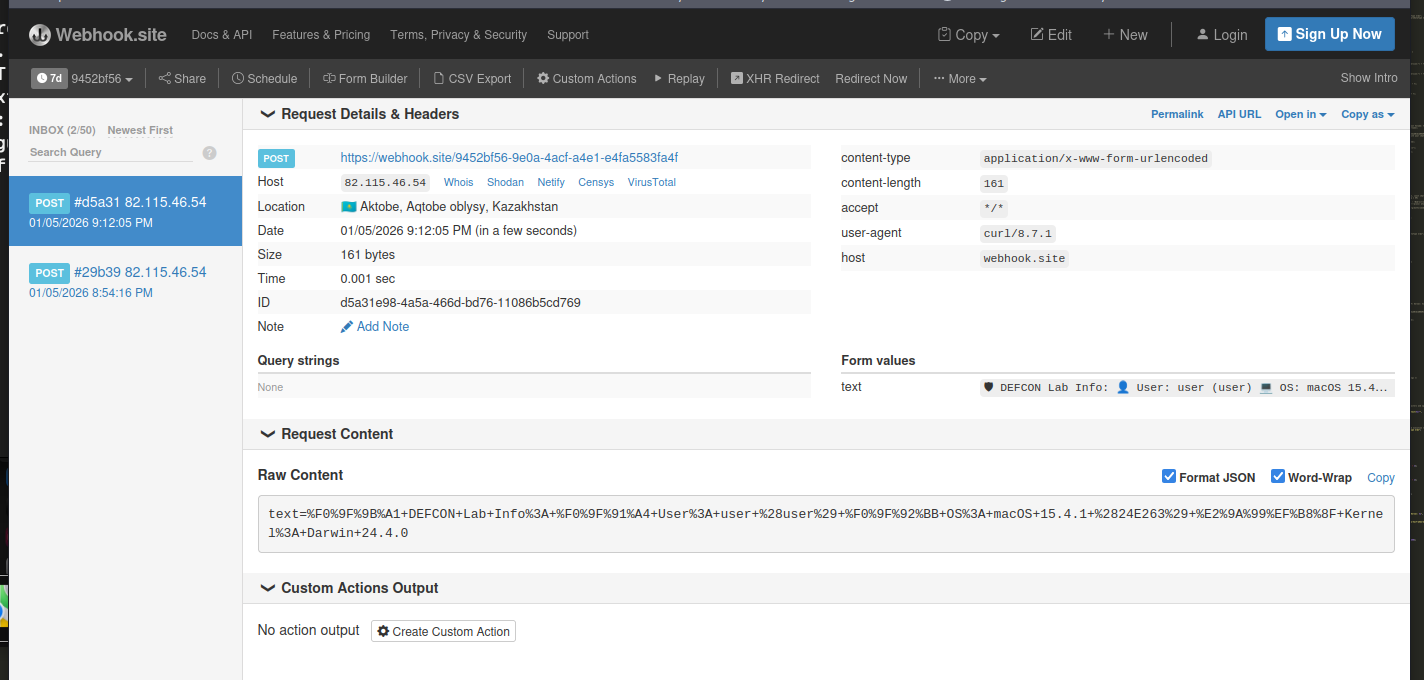1424x680 pixels.
Task: Click the Replay play icon
Action: [658, 78]
